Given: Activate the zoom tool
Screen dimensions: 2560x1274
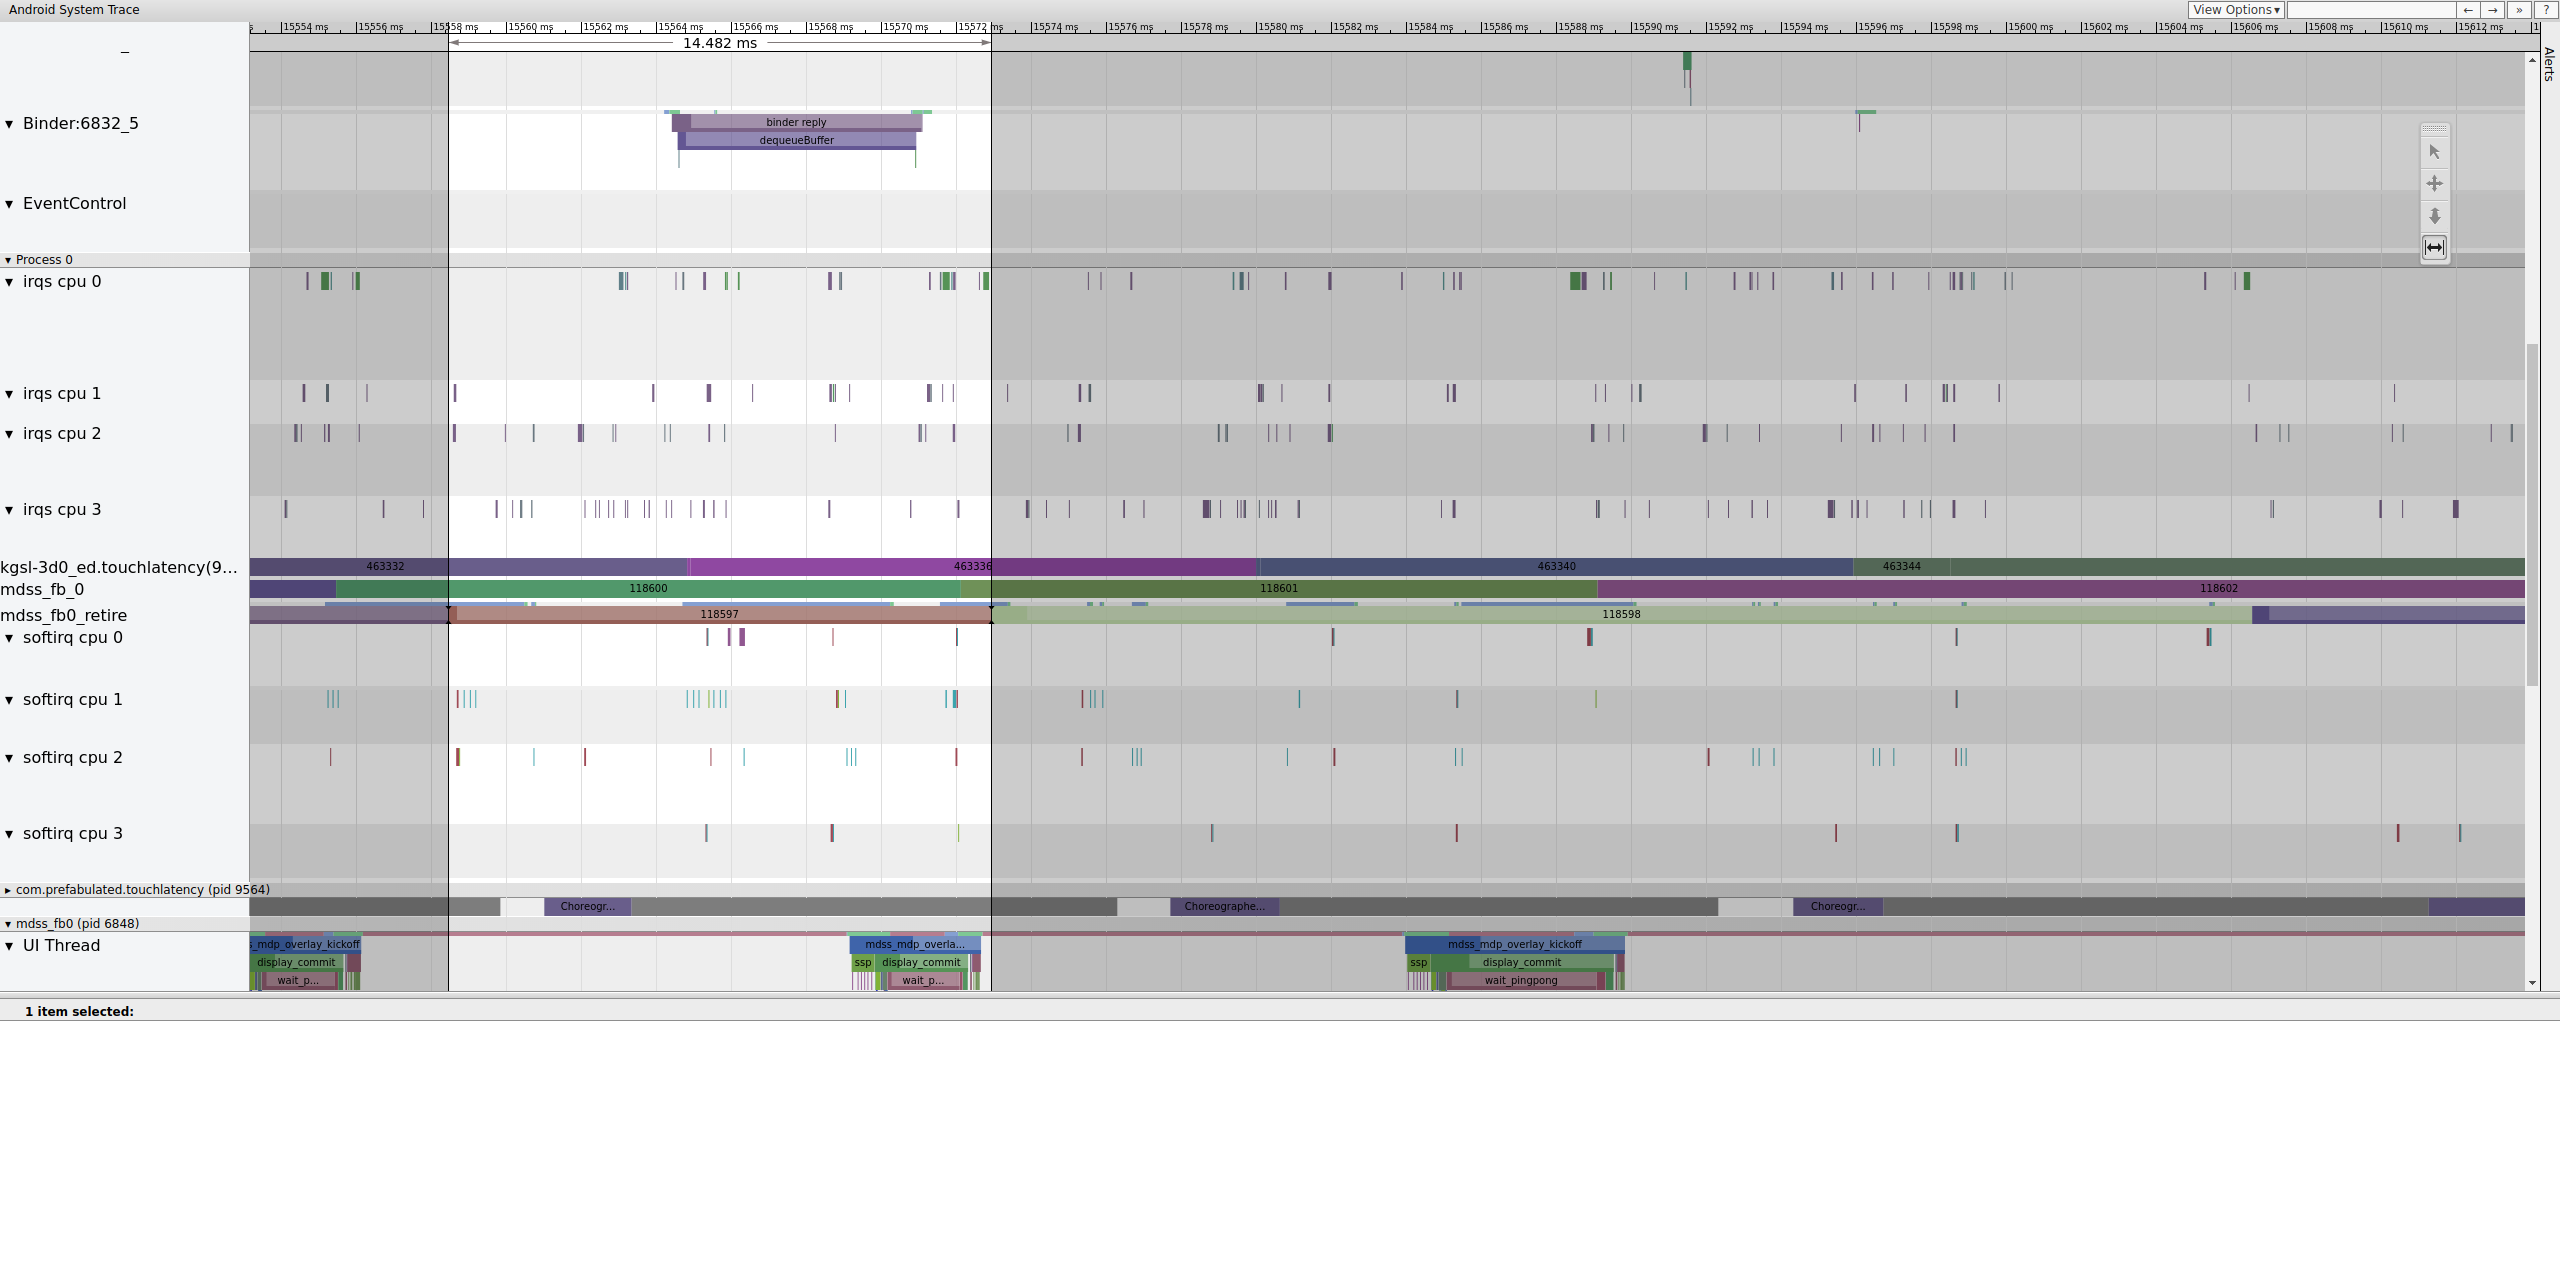Looking at the screenshot, I should 2434,216.
